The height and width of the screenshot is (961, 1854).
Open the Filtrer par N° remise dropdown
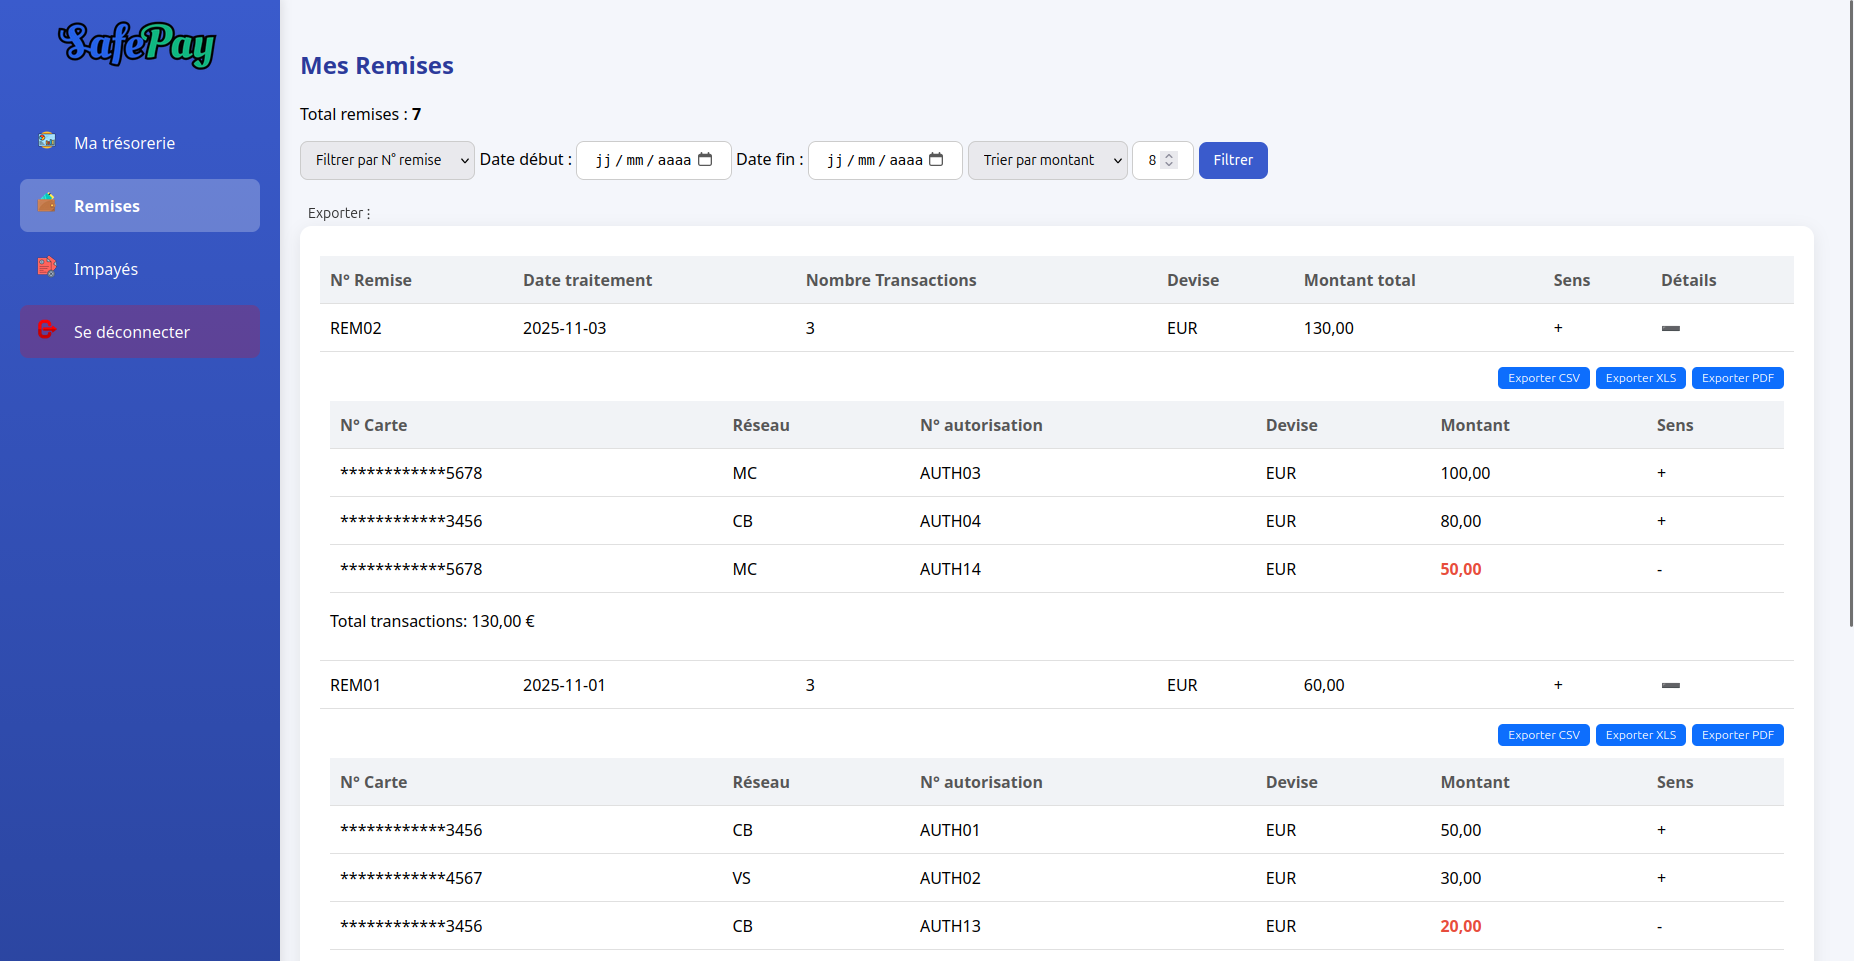(x=387, y=160)
